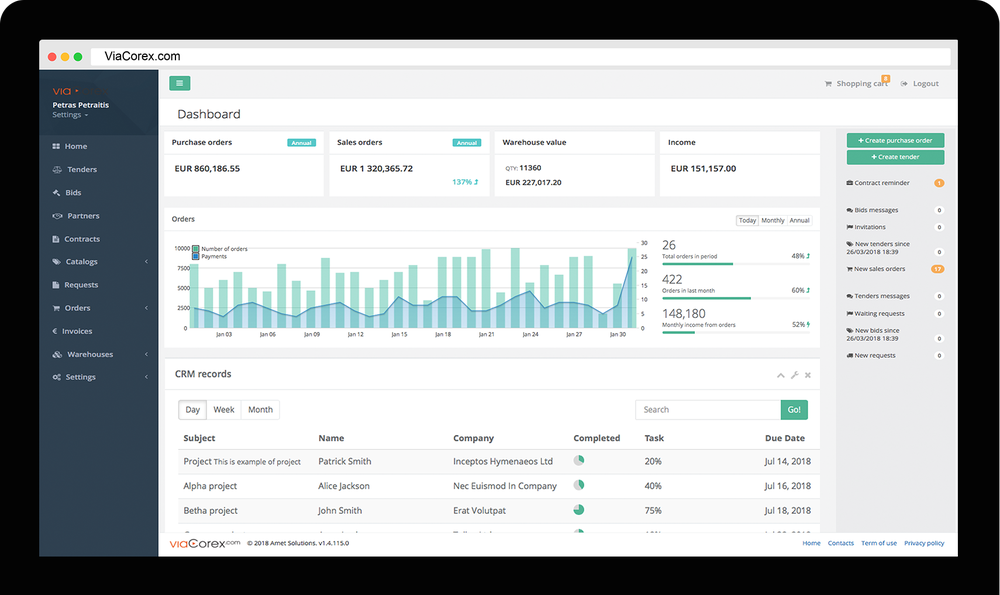Toggle Number of orders legend swatch

click(196, 249)
